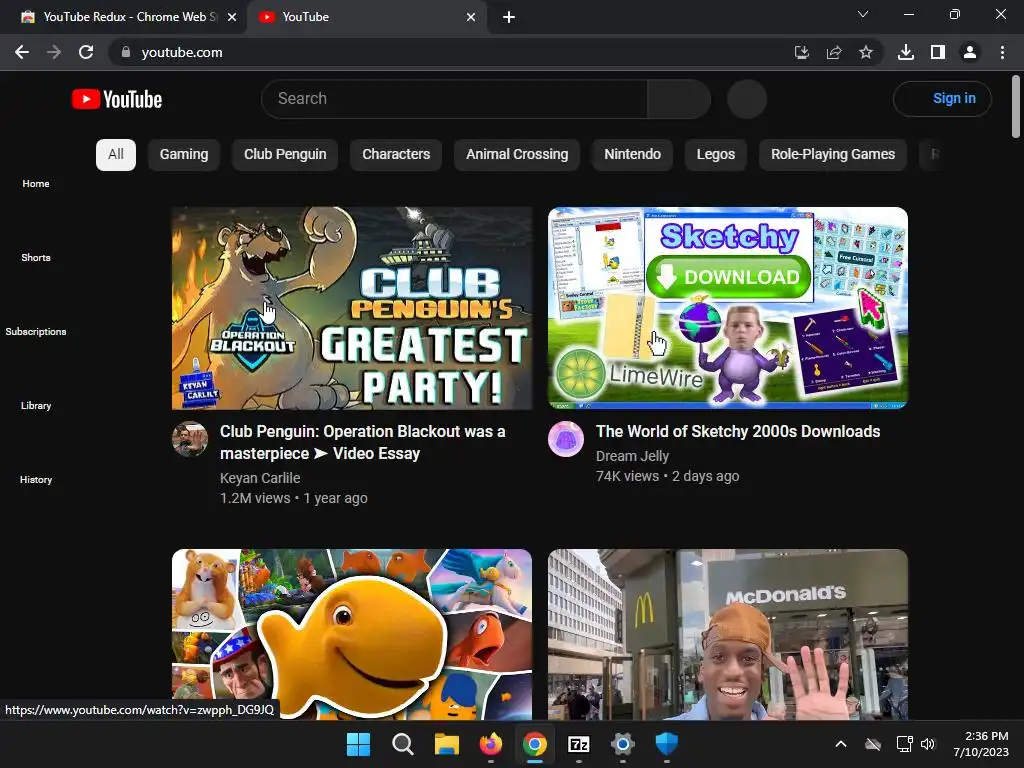Click the Chrome taskbar icon
1024x768 pixels.
[x=534, y=744]
